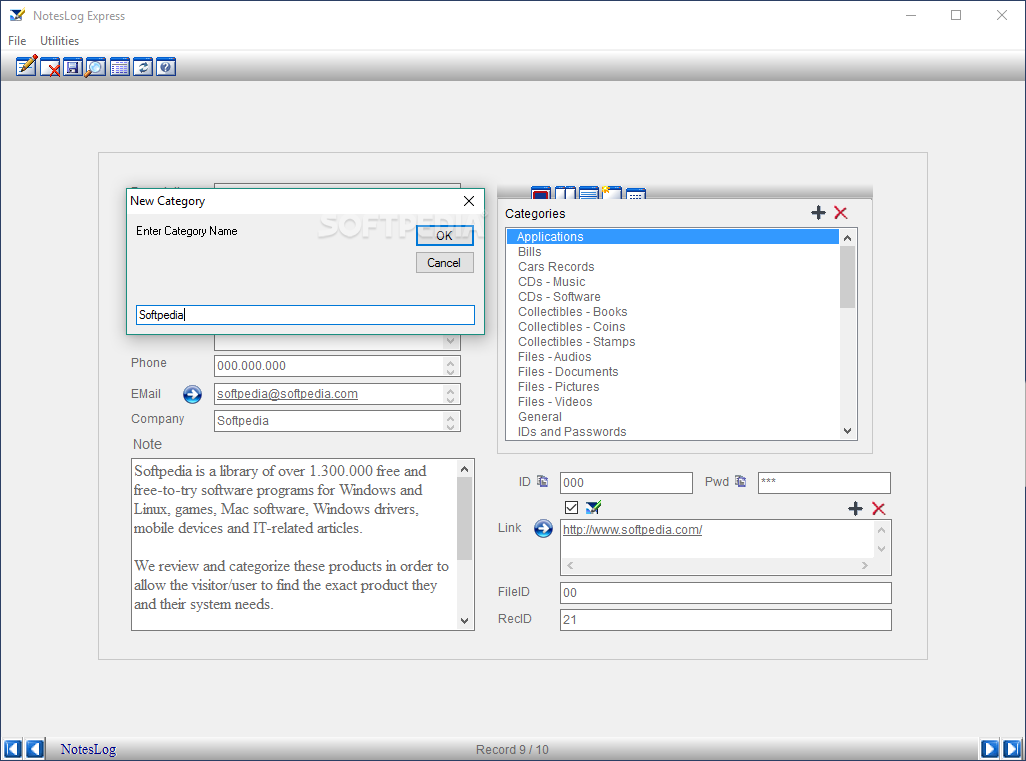Screen dimensions: 1026x761
Task: Click the Categories list scroll down arrow
Action: 847,431
